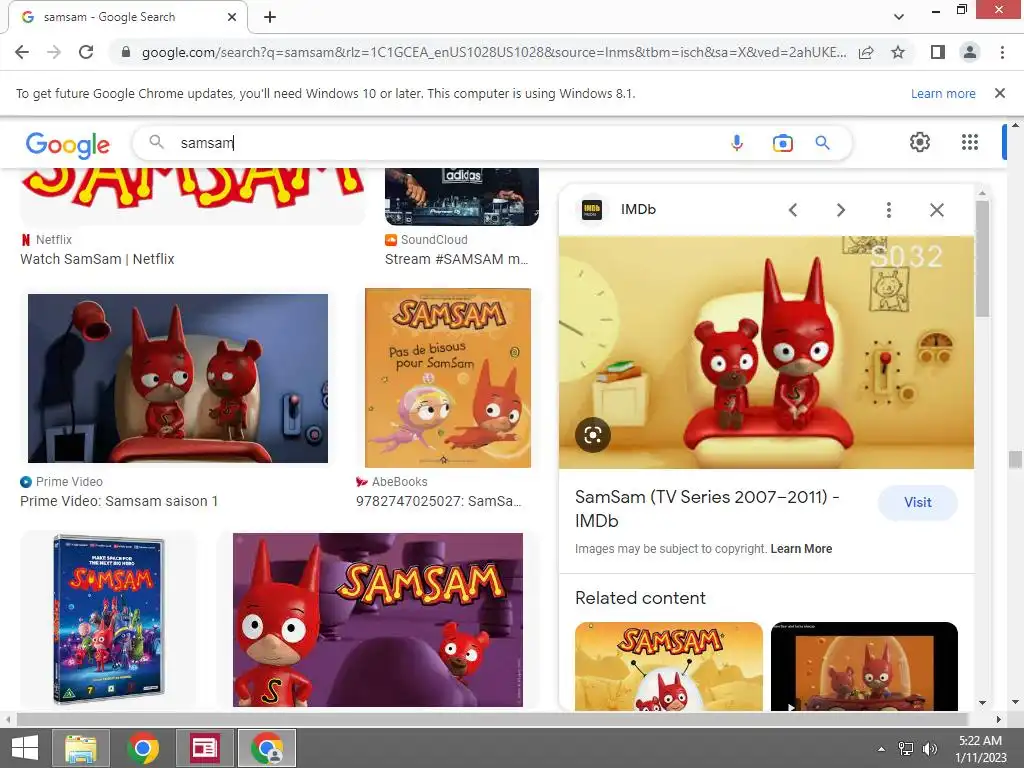Close the IMDb image preview panel
The image size is (1024, 768).
(x=936, y=210)
